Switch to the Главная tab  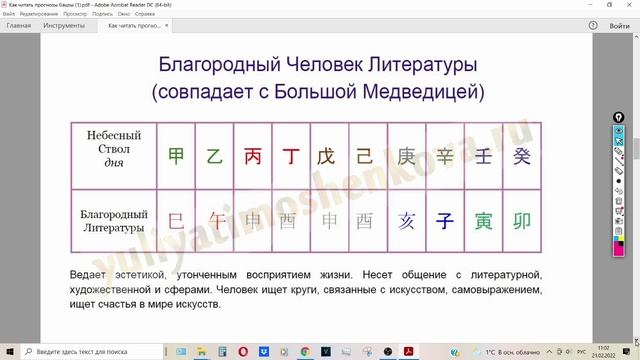click(19, 26)
